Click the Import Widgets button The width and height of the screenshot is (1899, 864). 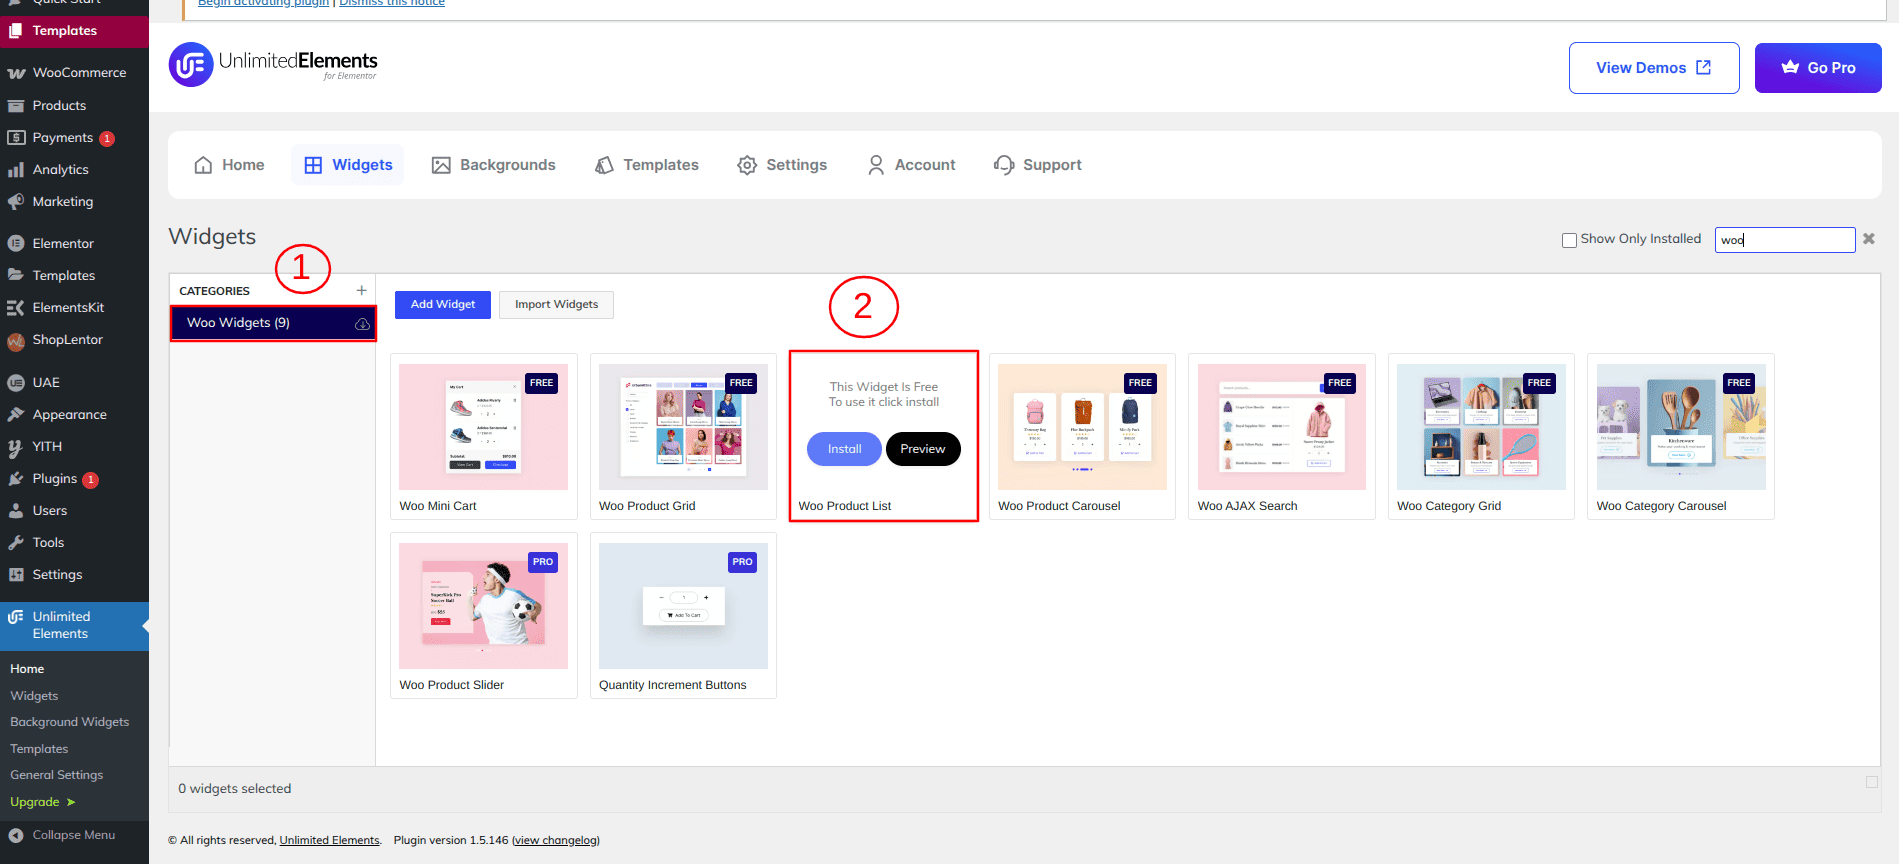point(556,305)
